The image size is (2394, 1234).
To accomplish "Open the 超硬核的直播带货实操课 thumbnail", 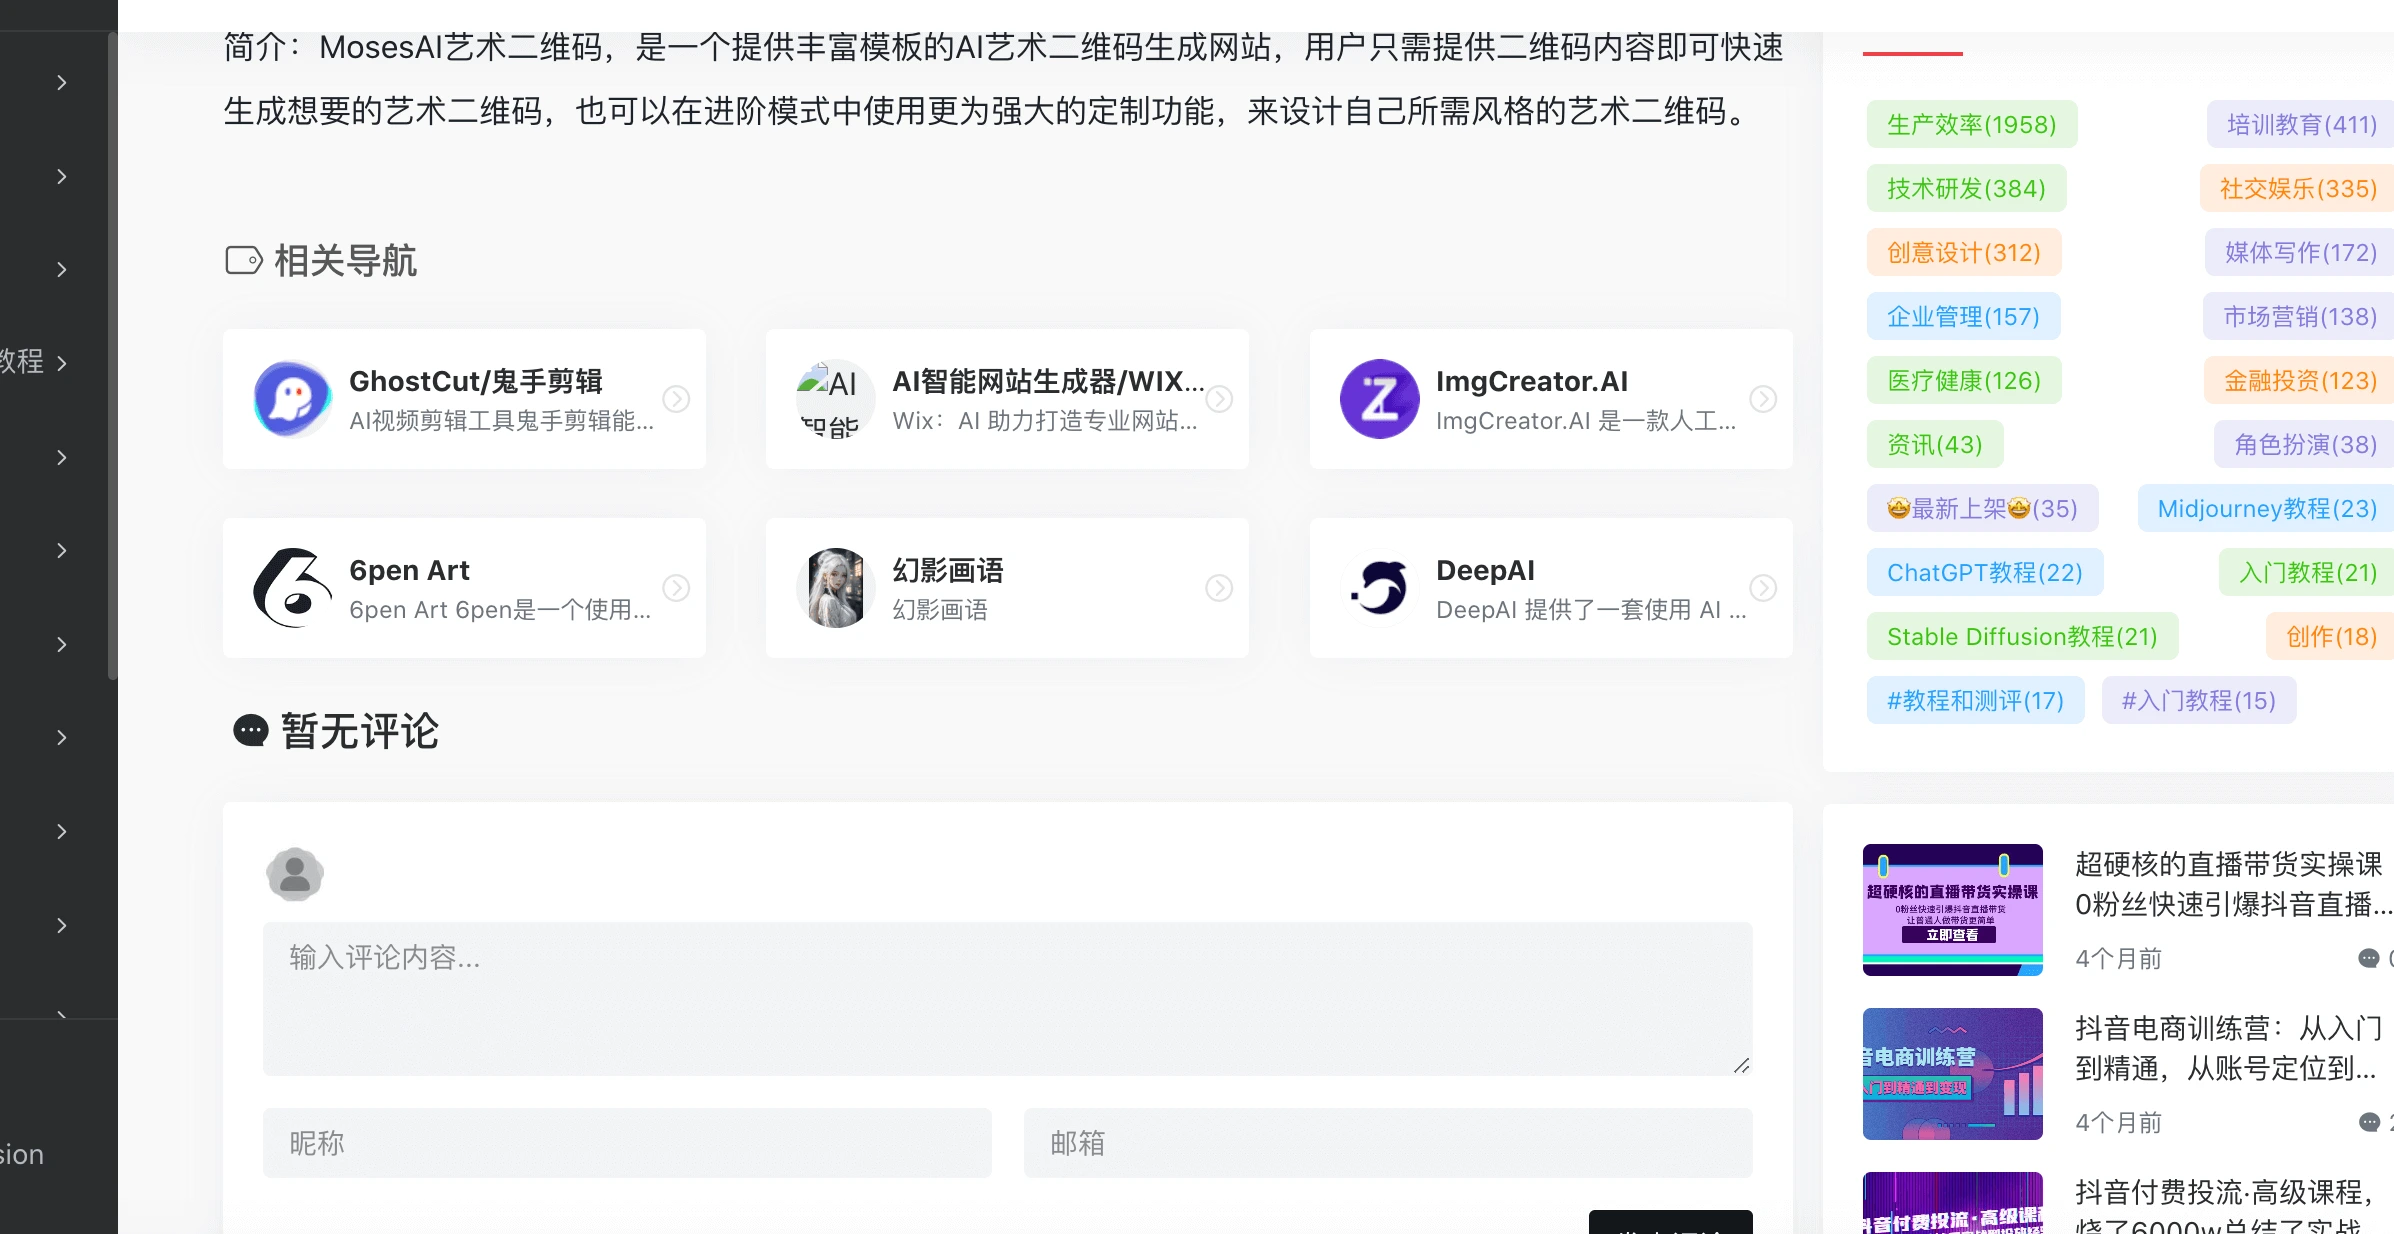I will coord(1952,910).
